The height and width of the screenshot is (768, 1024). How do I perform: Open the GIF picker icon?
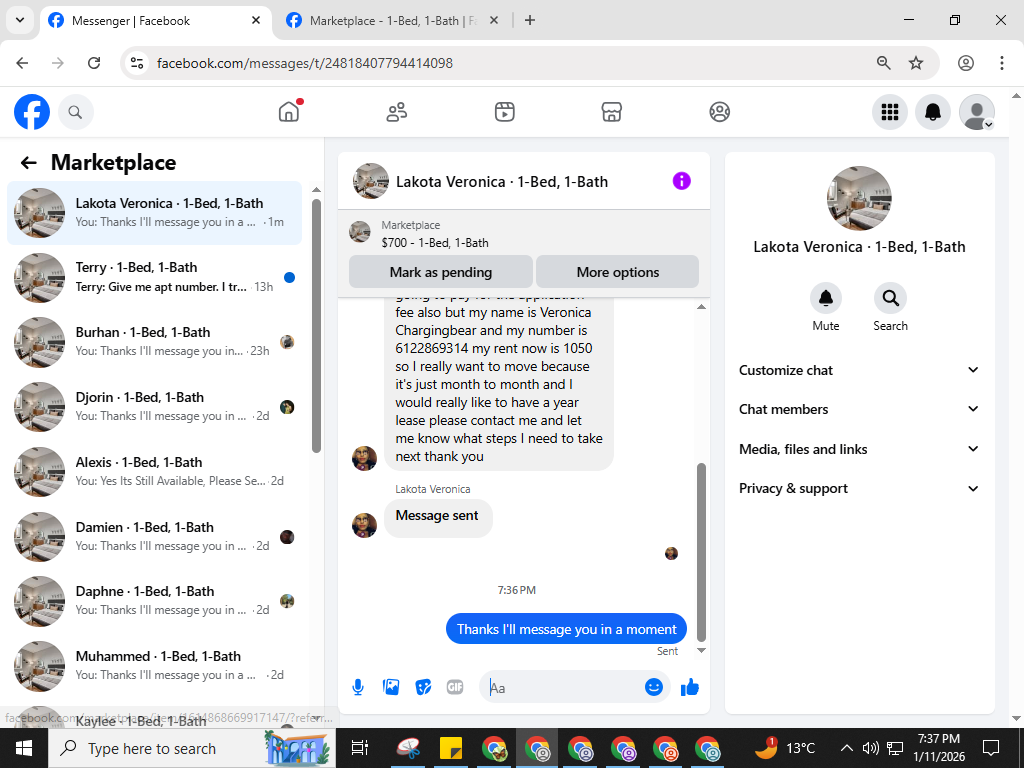point(455,687)
